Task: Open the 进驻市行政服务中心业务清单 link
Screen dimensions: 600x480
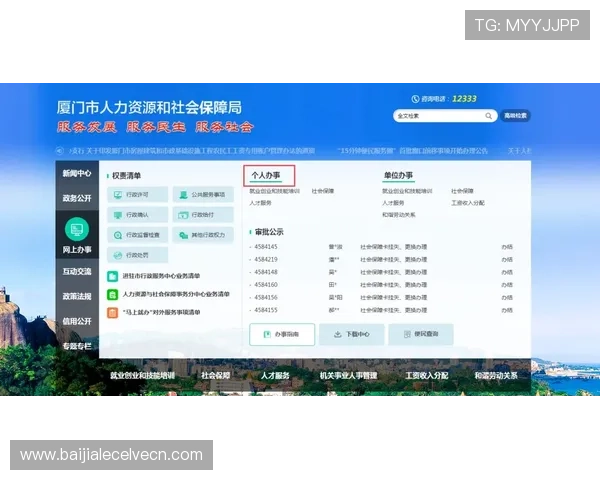Action: pyautogui.click(x=161, y=276)
